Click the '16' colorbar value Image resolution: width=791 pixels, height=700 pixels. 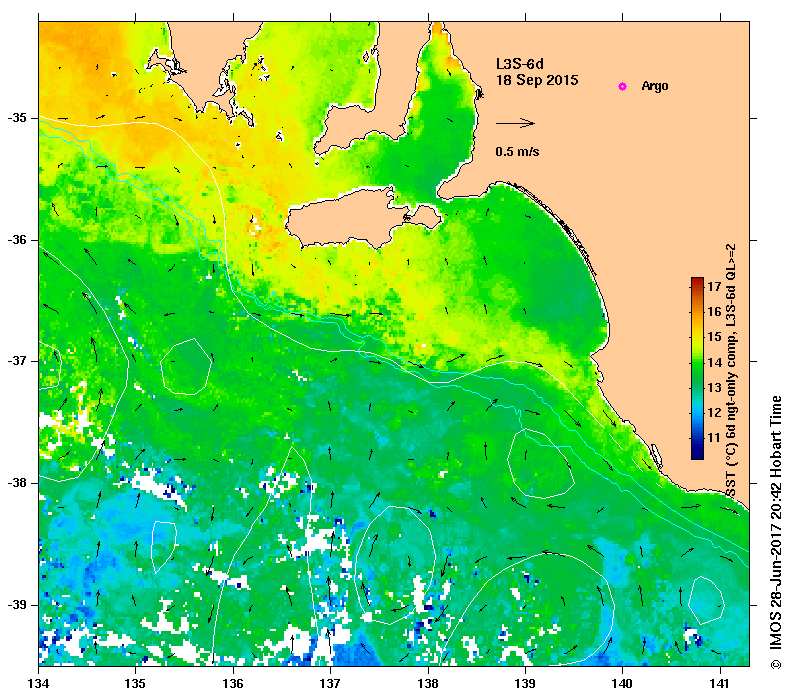[714, 312]
